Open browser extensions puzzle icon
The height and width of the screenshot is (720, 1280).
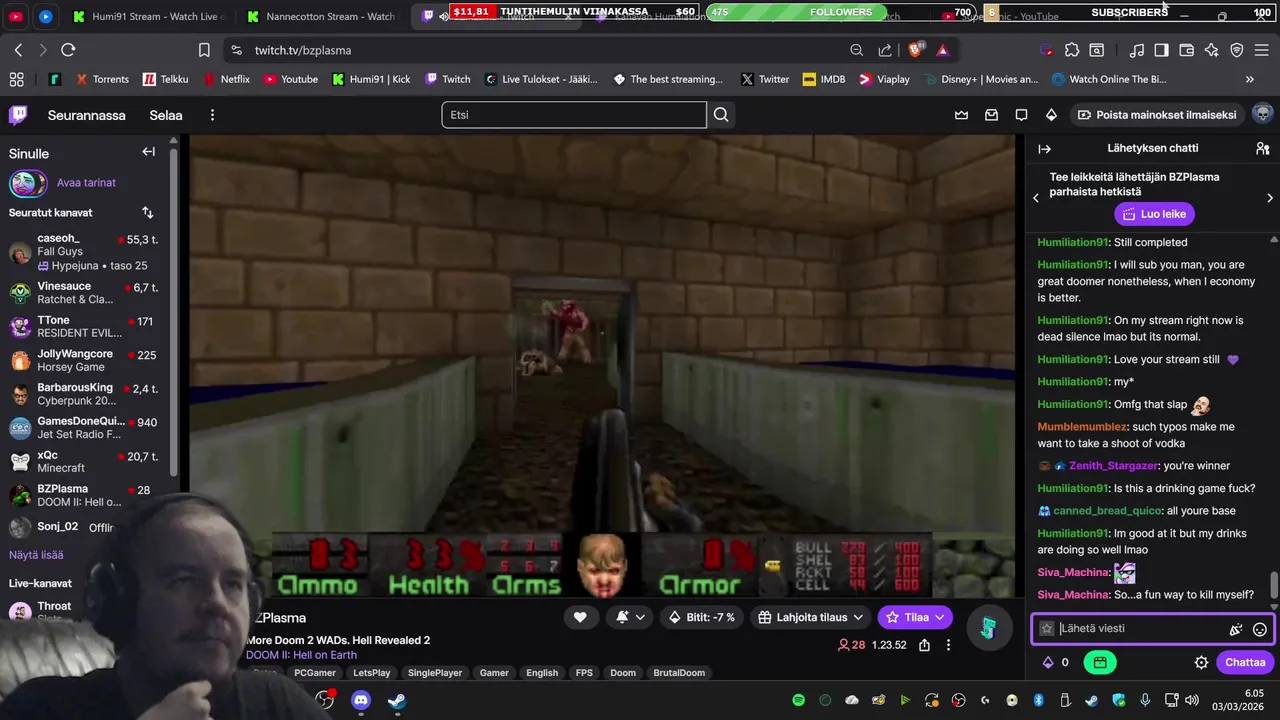[1072, 50]
